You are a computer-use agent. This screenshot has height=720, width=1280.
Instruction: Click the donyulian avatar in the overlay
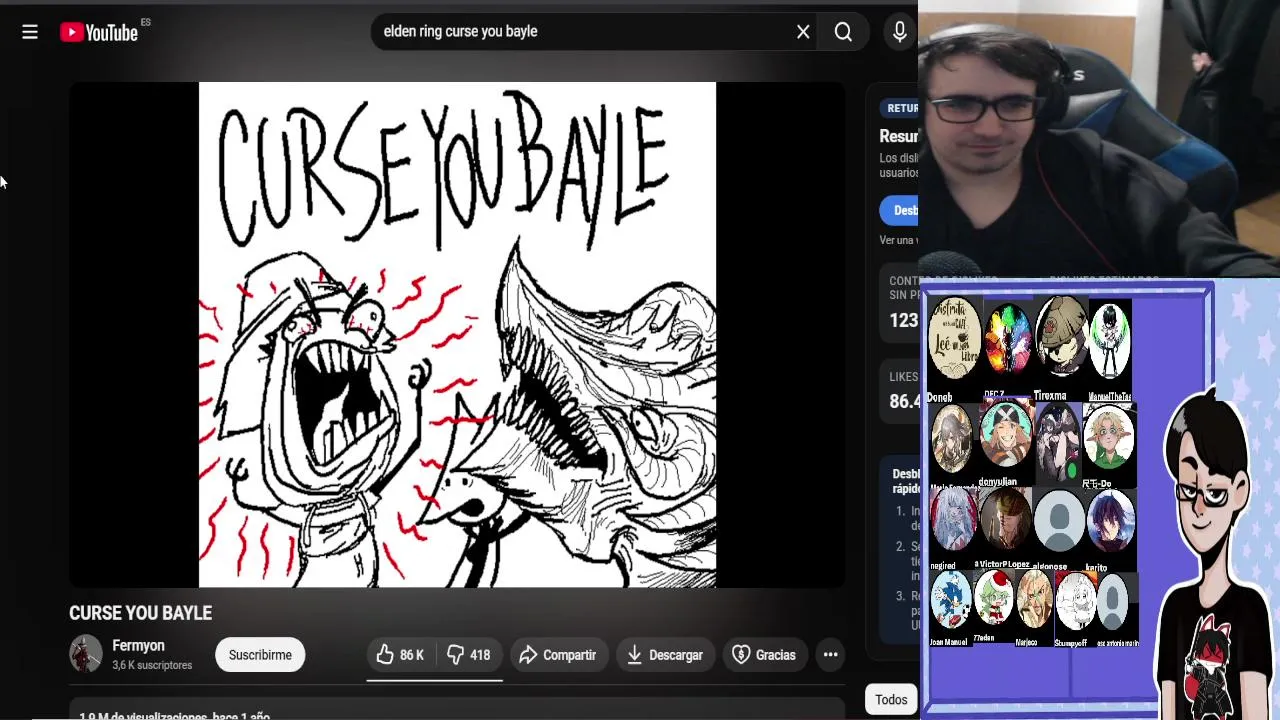(1005, 436)
